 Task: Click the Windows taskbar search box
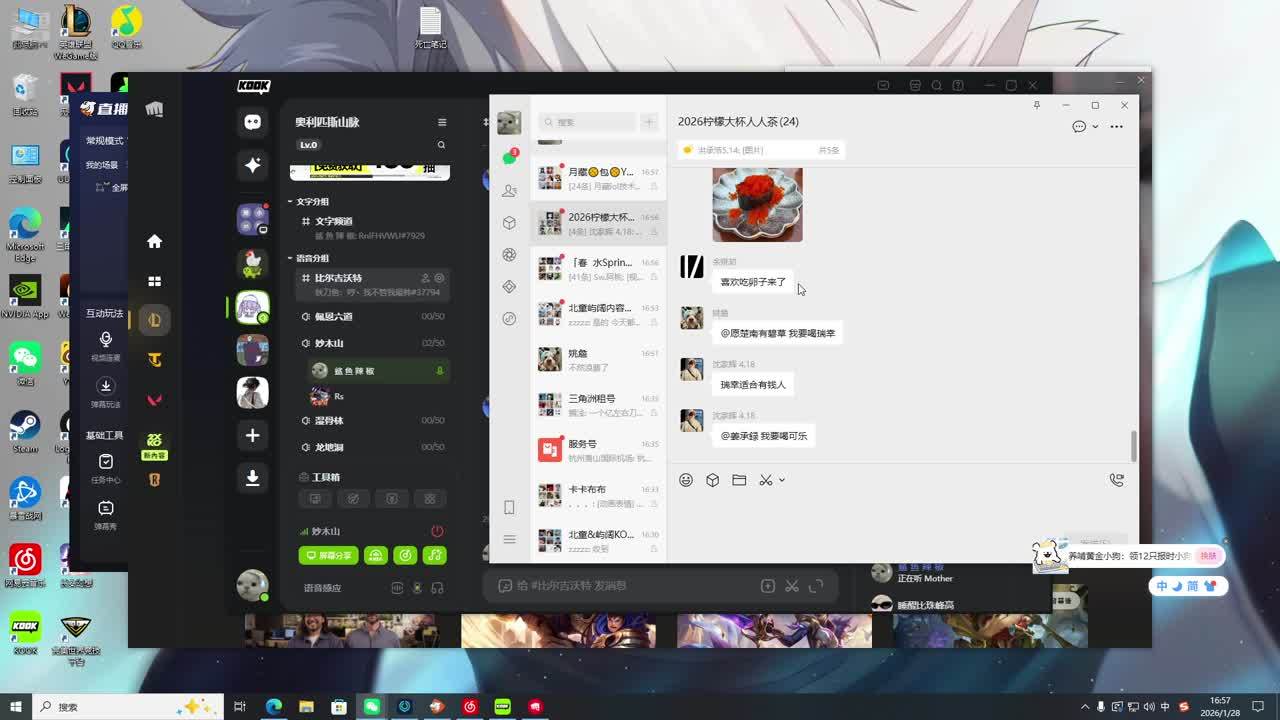[128, 707]
